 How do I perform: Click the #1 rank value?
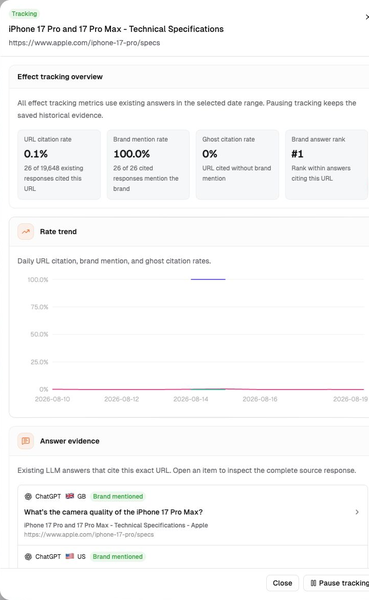point(297,154)
